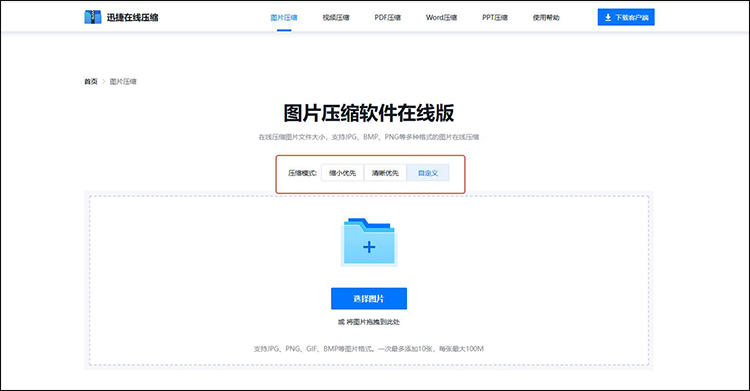Click the 图片压缩软件在线版 heading
Image resolution: width=750 pixels, height=391 pixels.
[x=369, y=113]
